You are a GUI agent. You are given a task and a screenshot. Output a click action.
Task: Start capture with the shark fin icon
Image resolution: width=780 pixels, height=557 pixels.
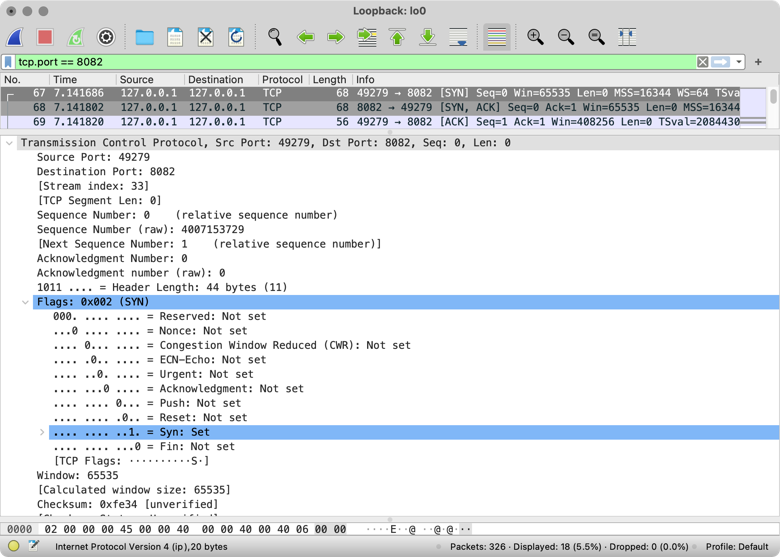tap(15, 37)
